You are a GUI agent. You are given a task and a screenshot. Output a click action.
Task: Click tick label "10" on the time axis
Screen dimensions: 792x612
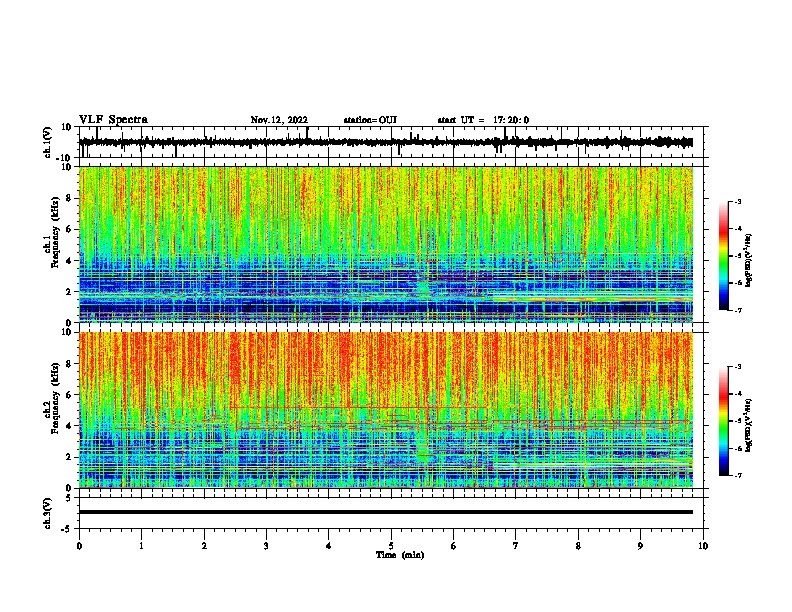tap(703, 546)
